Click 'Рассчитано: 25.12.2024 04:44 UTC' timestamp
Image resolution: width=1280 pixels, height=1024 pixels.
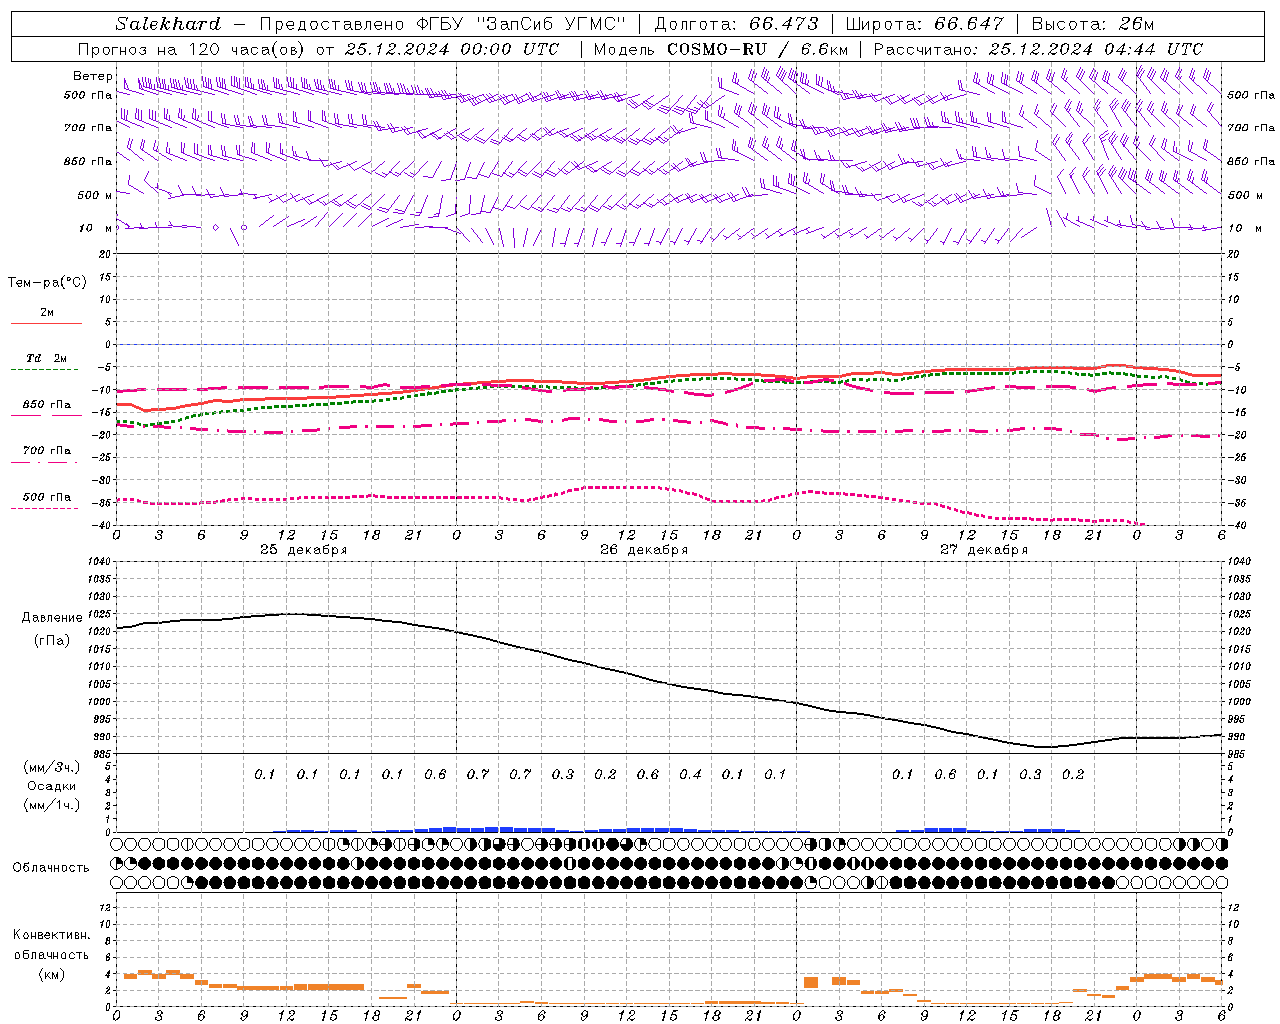[x=1038, y=49]
